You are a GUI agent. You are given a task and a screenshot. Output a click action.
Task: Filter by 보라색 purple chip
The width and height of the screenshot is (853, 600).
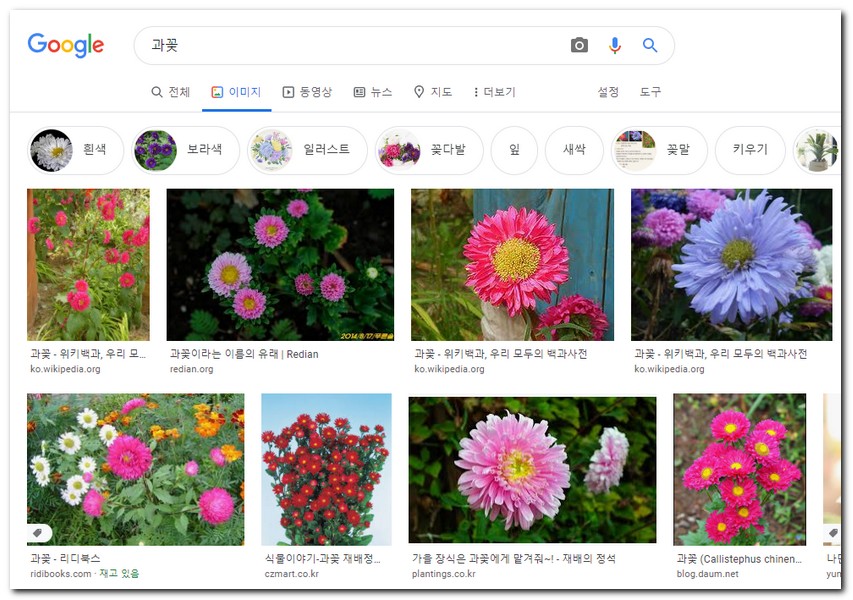coord(186,150)
